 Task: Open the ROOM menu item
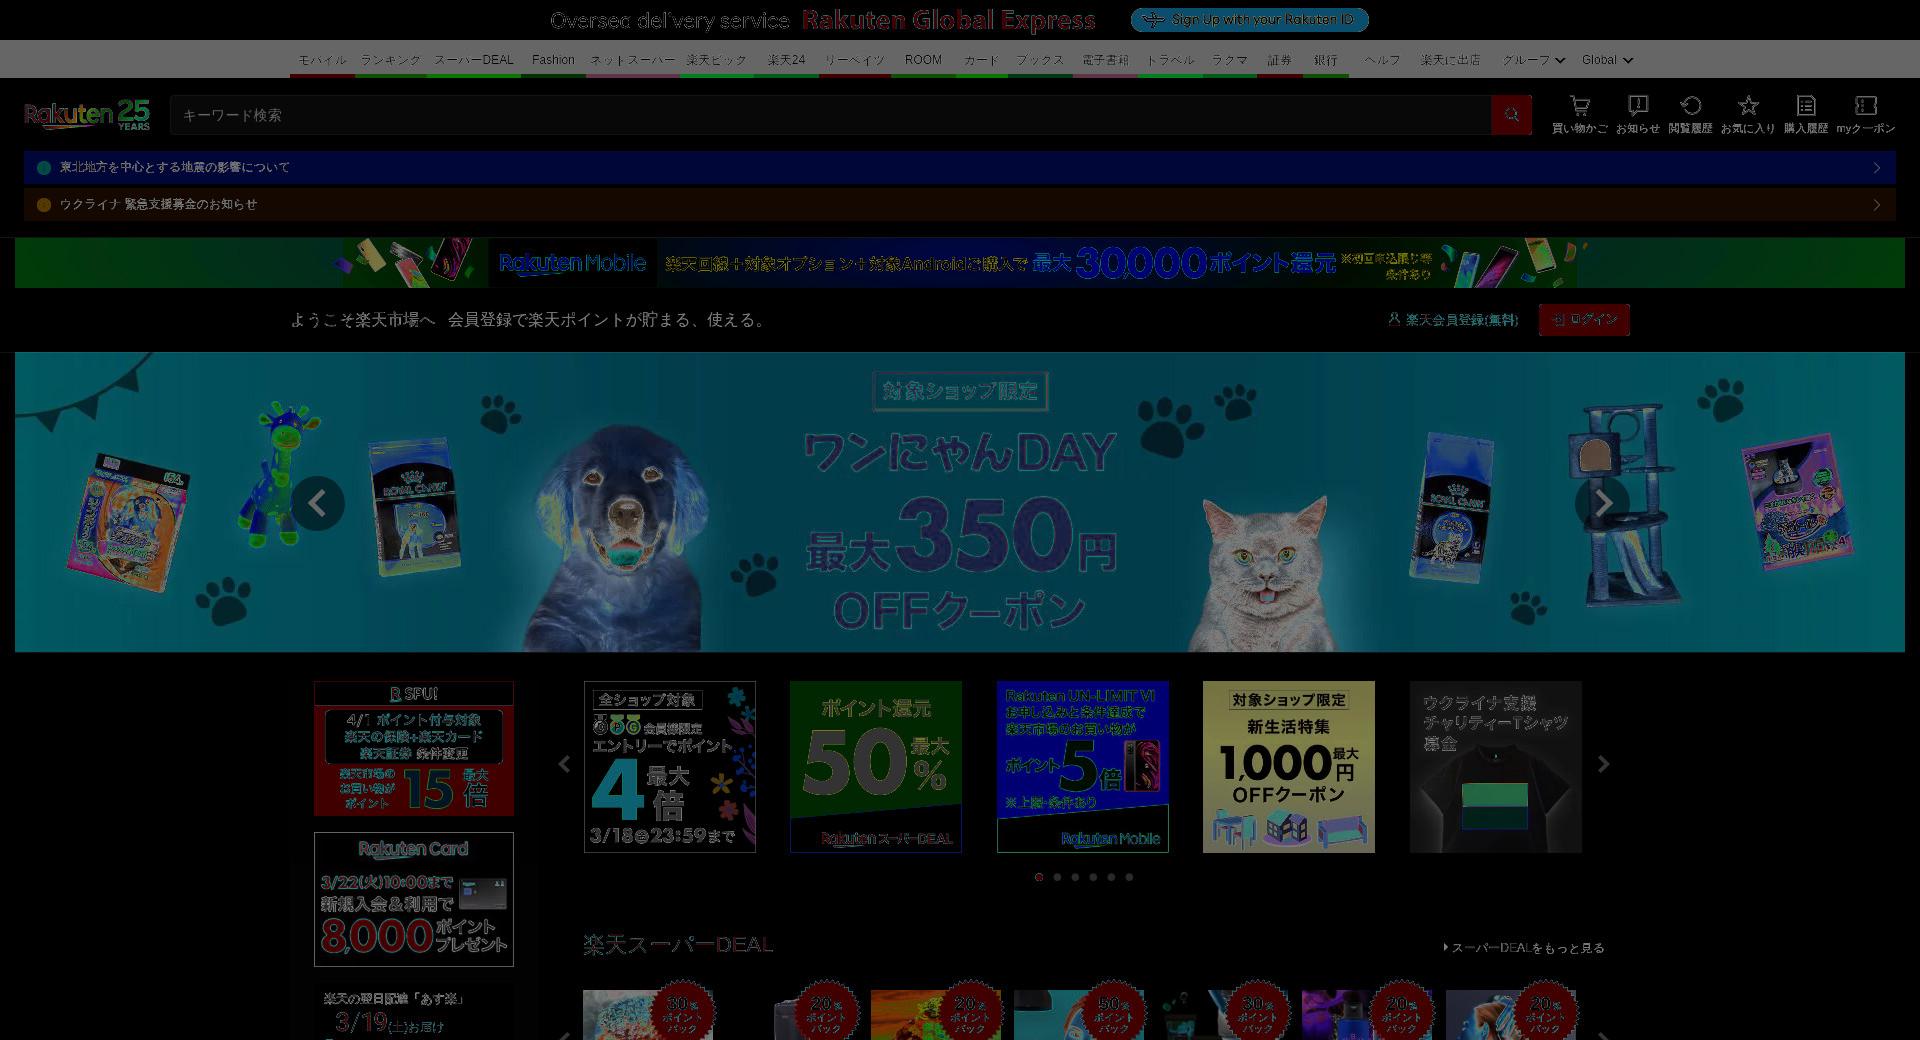click(923, 60)
